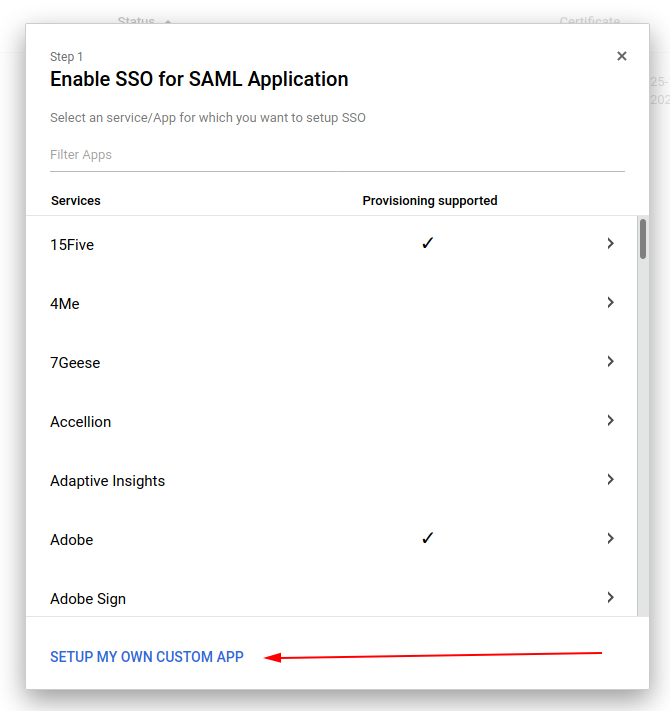The height and width of the screenshot is (711, 670).
Task: Select the Adobe service name
Action: 72,540
